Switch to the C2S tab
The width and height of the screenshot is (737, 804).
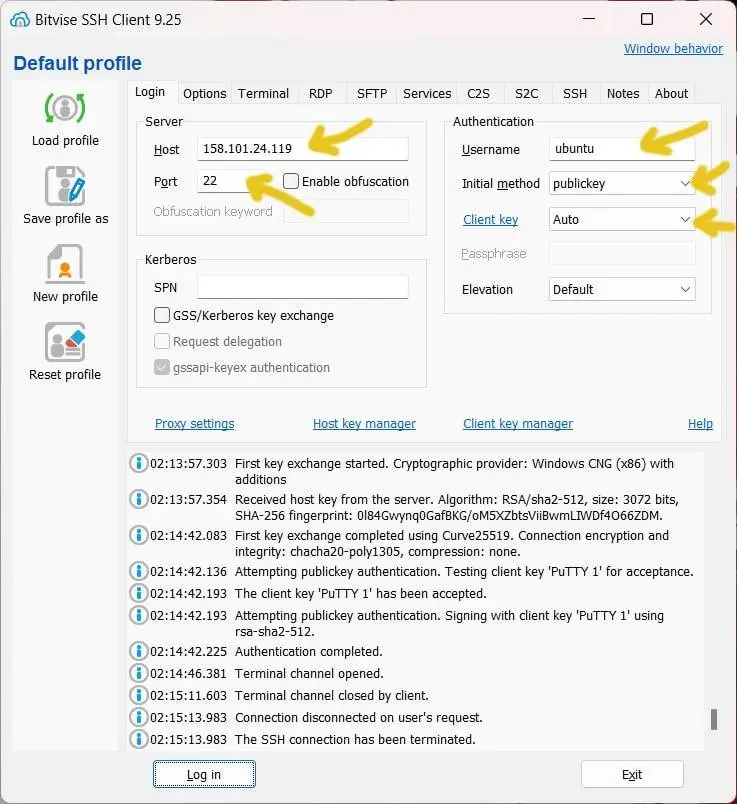coord(479,94)
